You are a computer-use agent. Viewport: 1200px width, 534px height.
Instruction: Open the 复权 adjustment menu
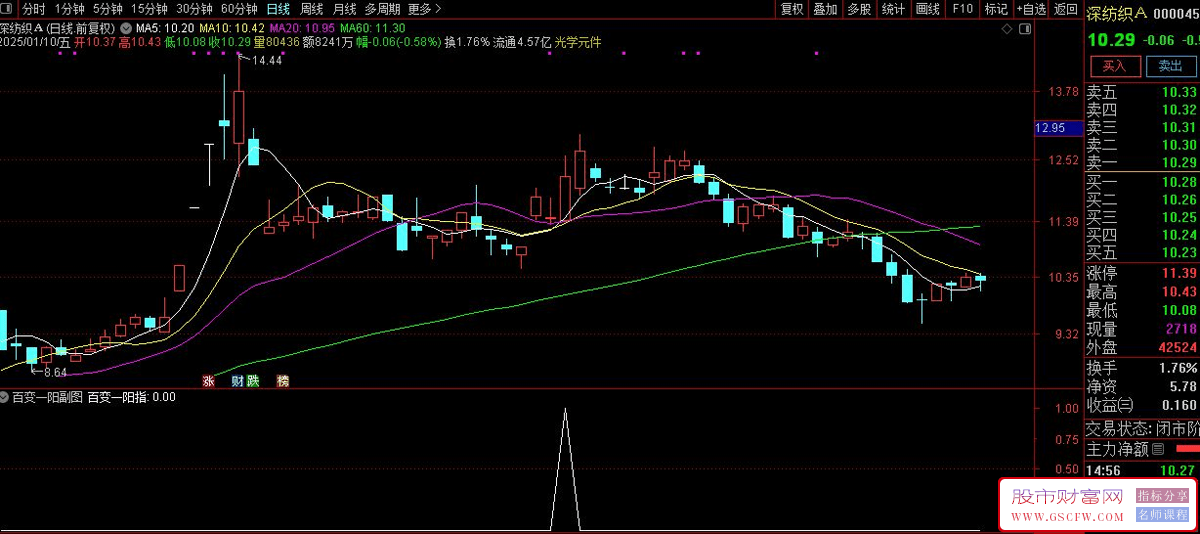pyautogui.click(x=792, y=9)
